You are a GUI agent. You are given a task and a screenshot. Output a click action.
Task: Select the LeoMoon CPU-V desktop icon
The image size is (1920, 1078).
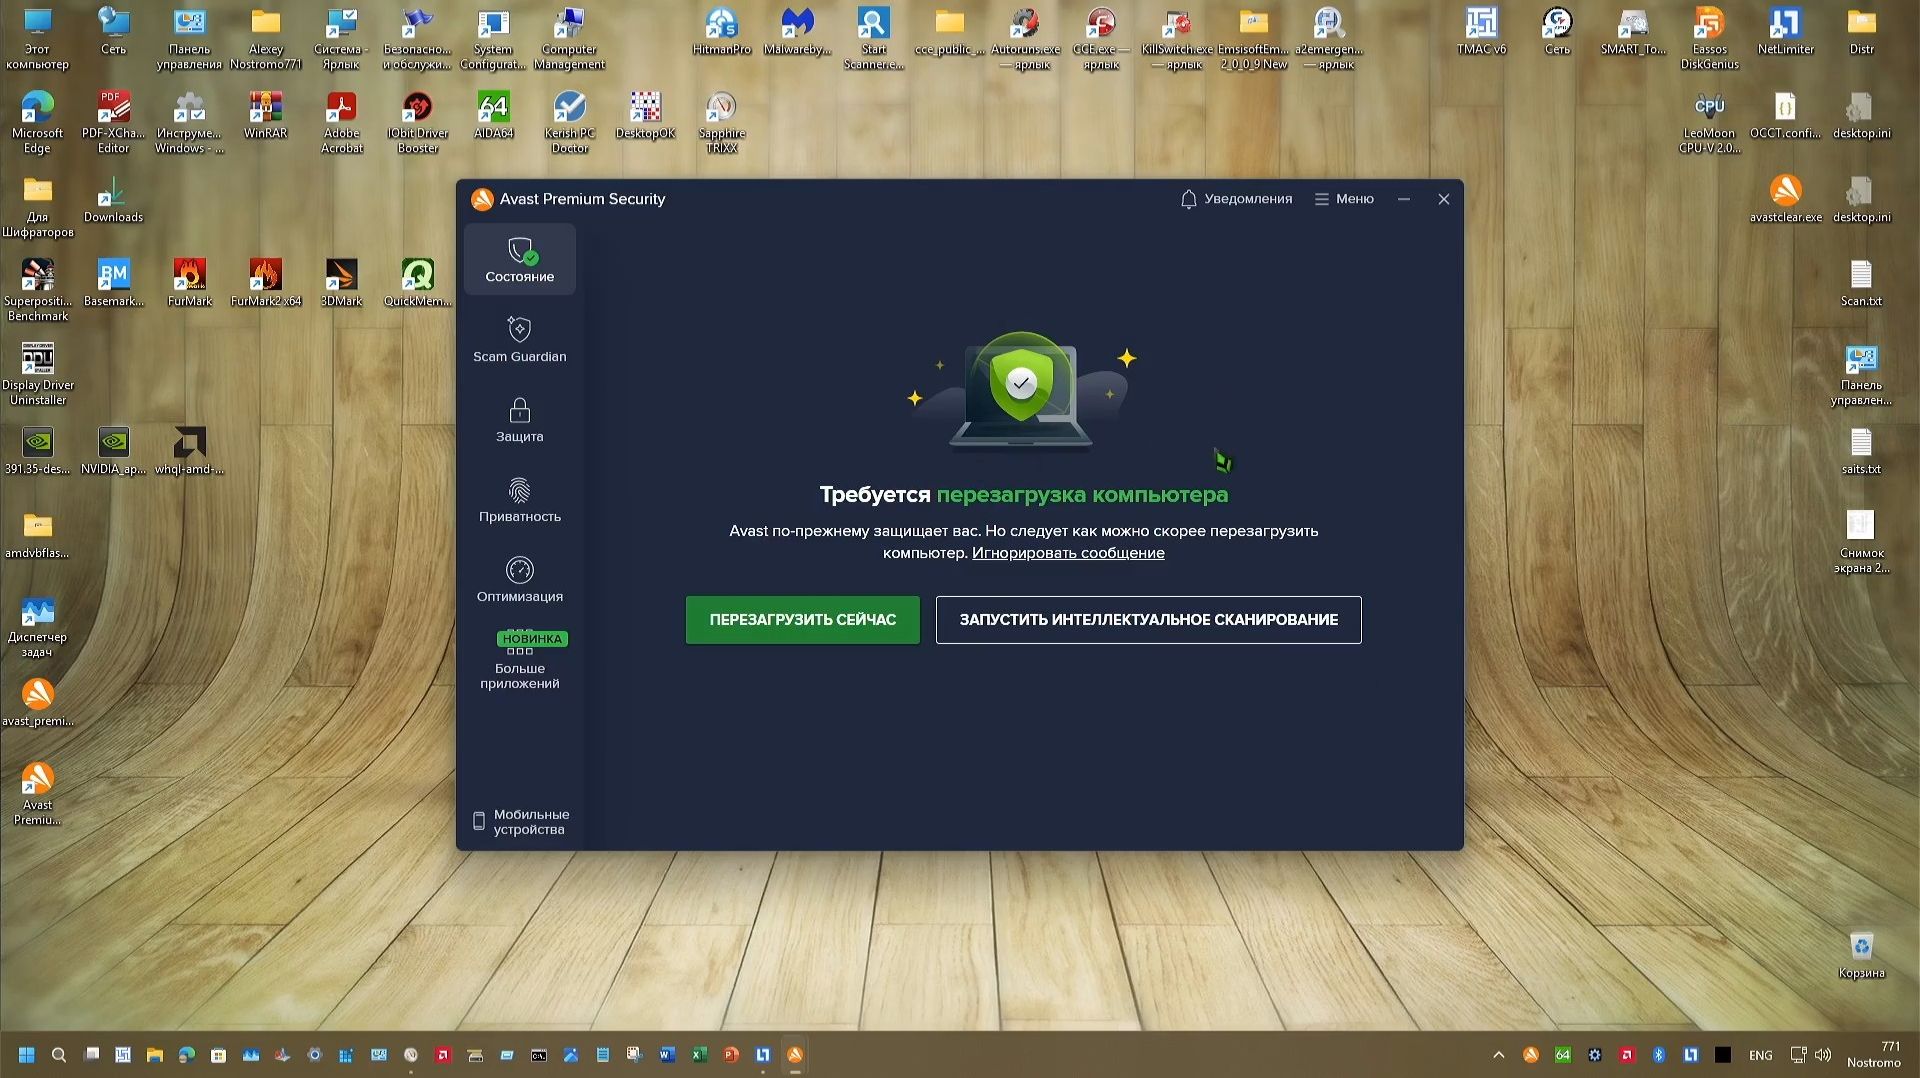pos(1709,123)
